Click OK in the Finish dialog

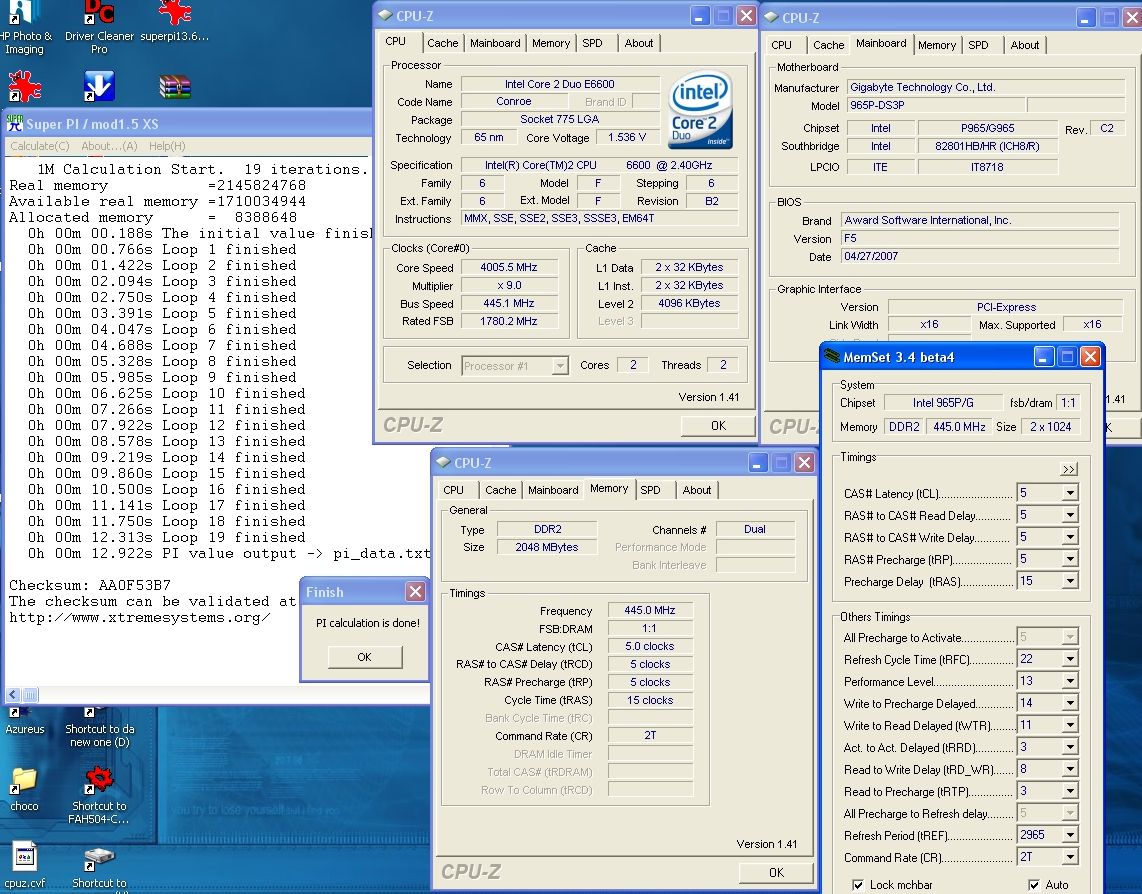364,656
